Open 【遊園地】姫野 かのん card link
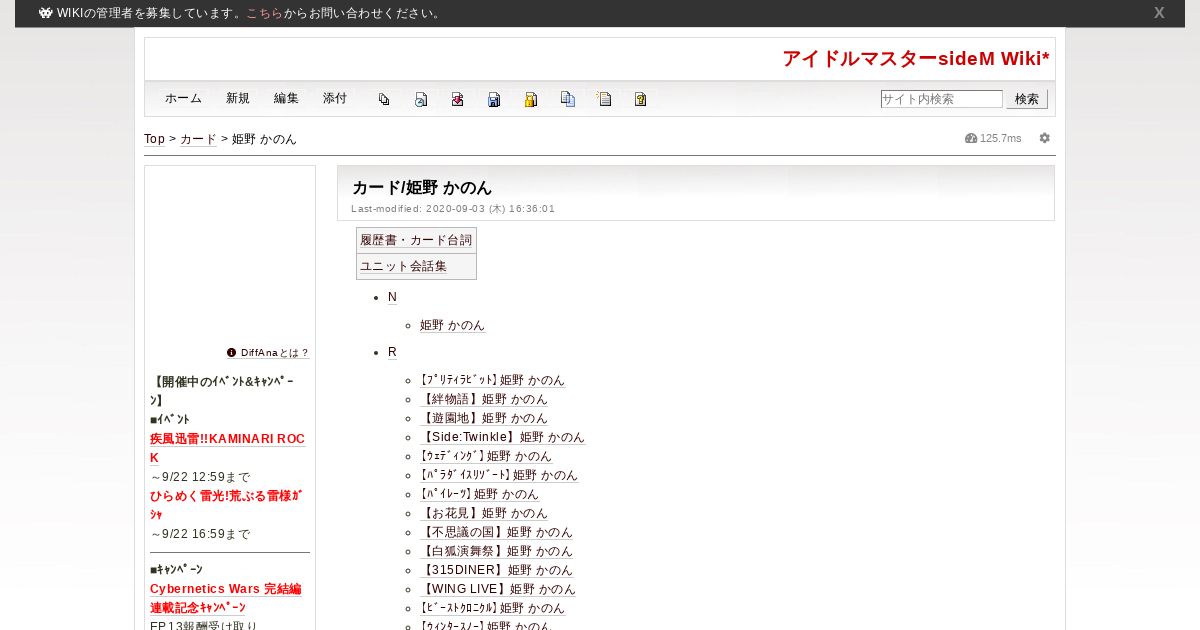 (484, 418)
